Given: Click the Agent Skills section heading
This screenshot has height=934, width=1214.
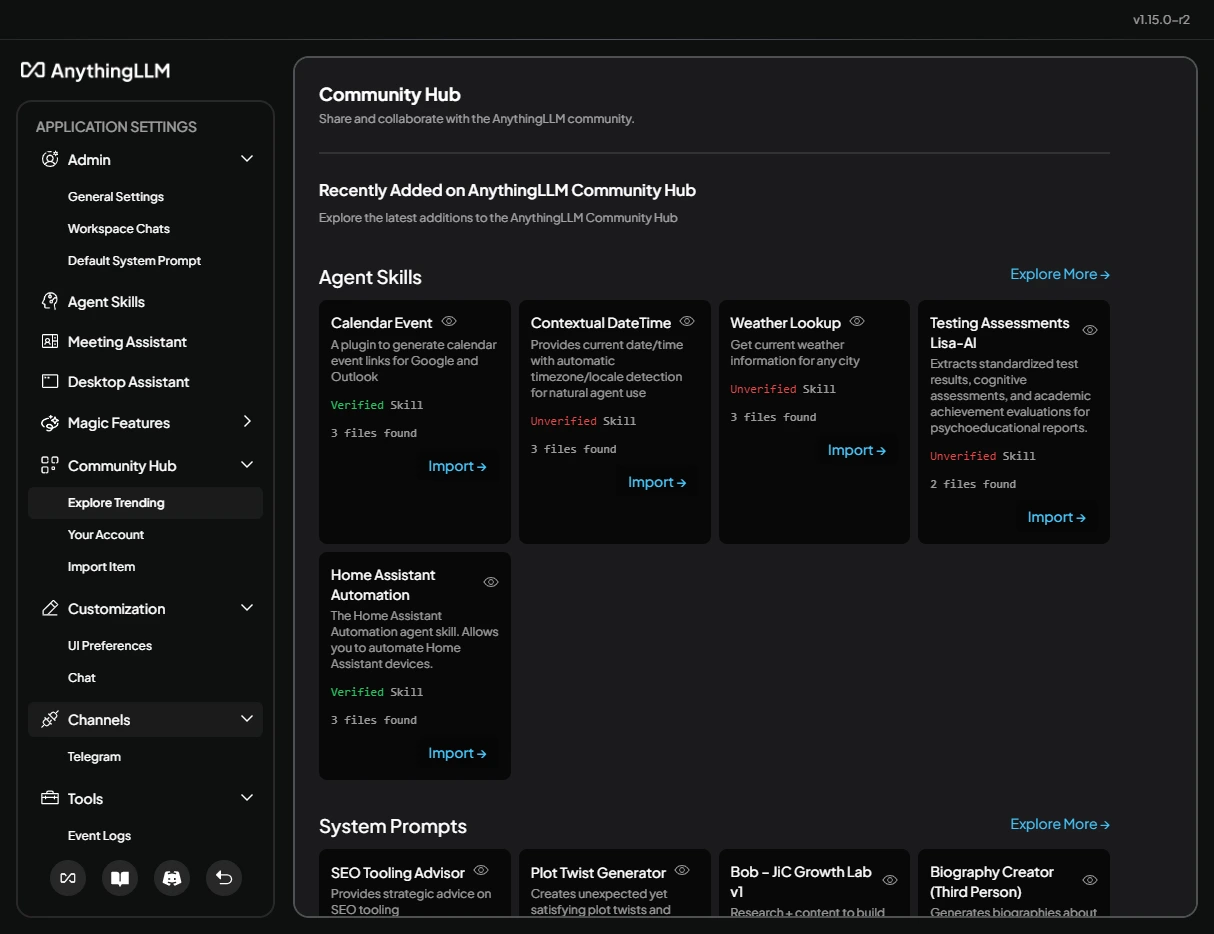Looking at the screenshot, I should click(370, 277).
